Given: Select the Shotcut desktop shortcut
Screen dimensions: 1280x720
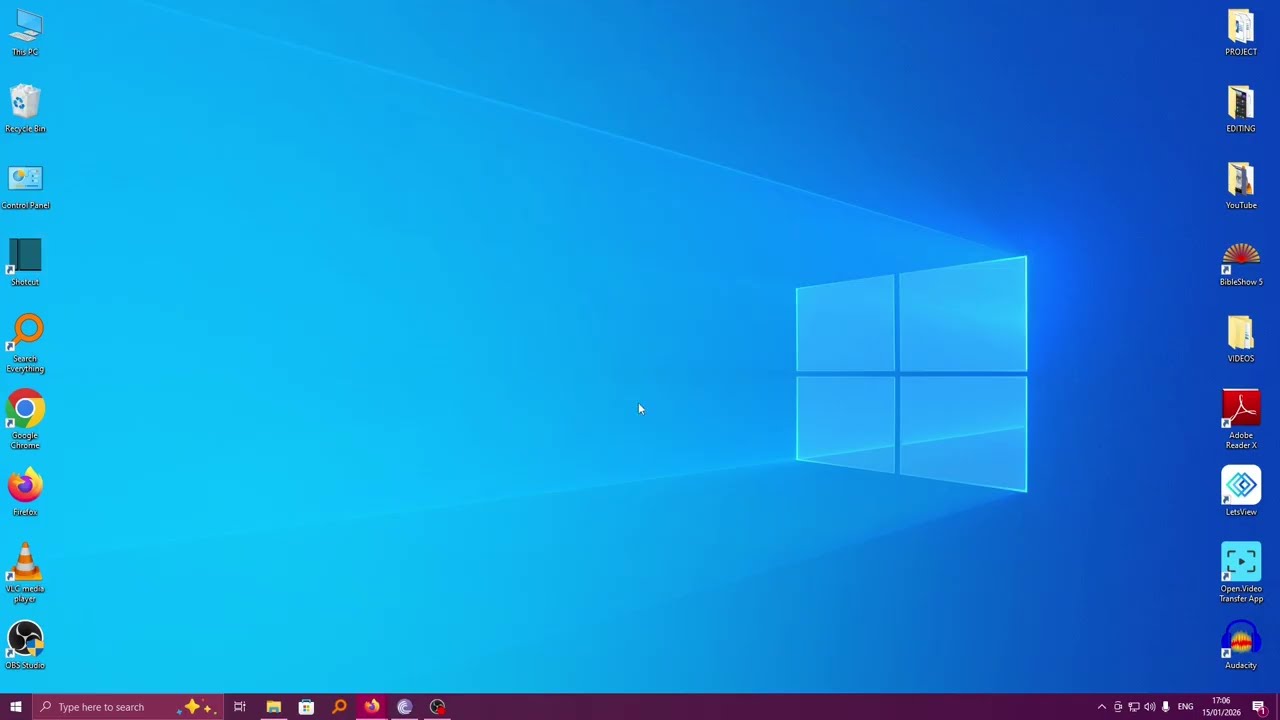Looking at the screenshot, I should (25, 263).
